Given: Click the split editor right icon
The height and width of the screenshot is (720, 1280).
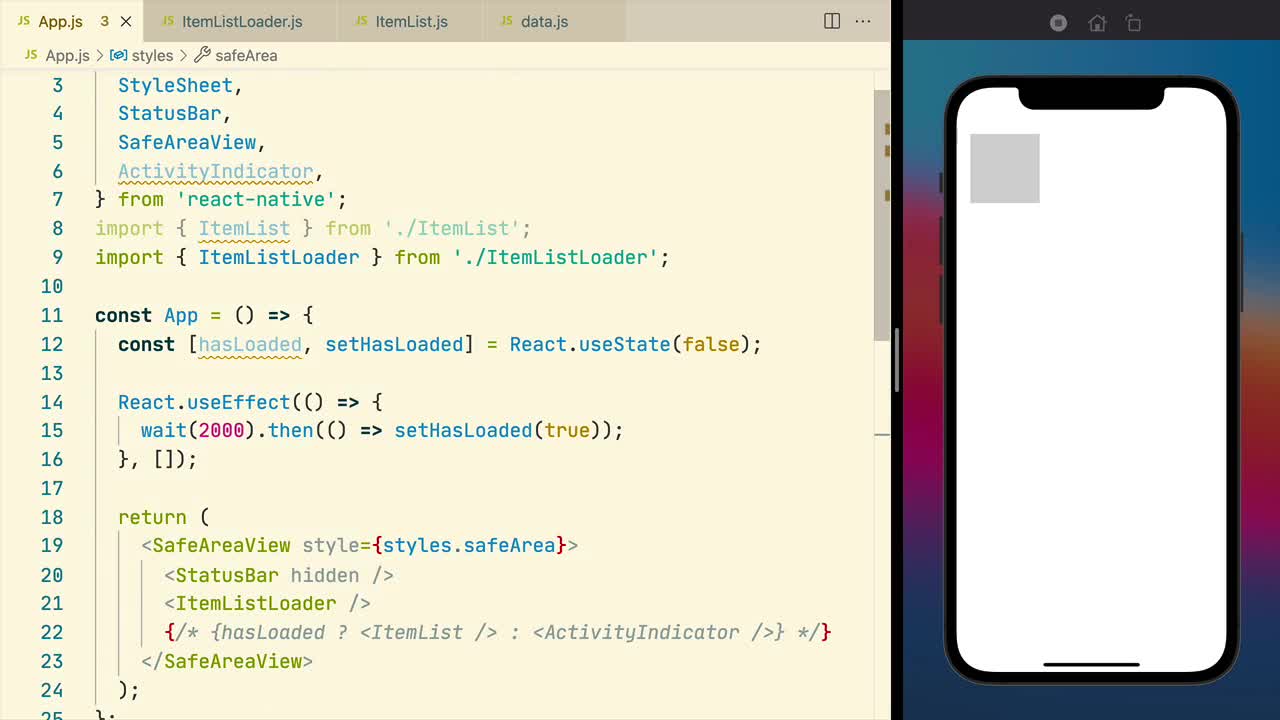Looking at the screenshot, I should 831,21.
